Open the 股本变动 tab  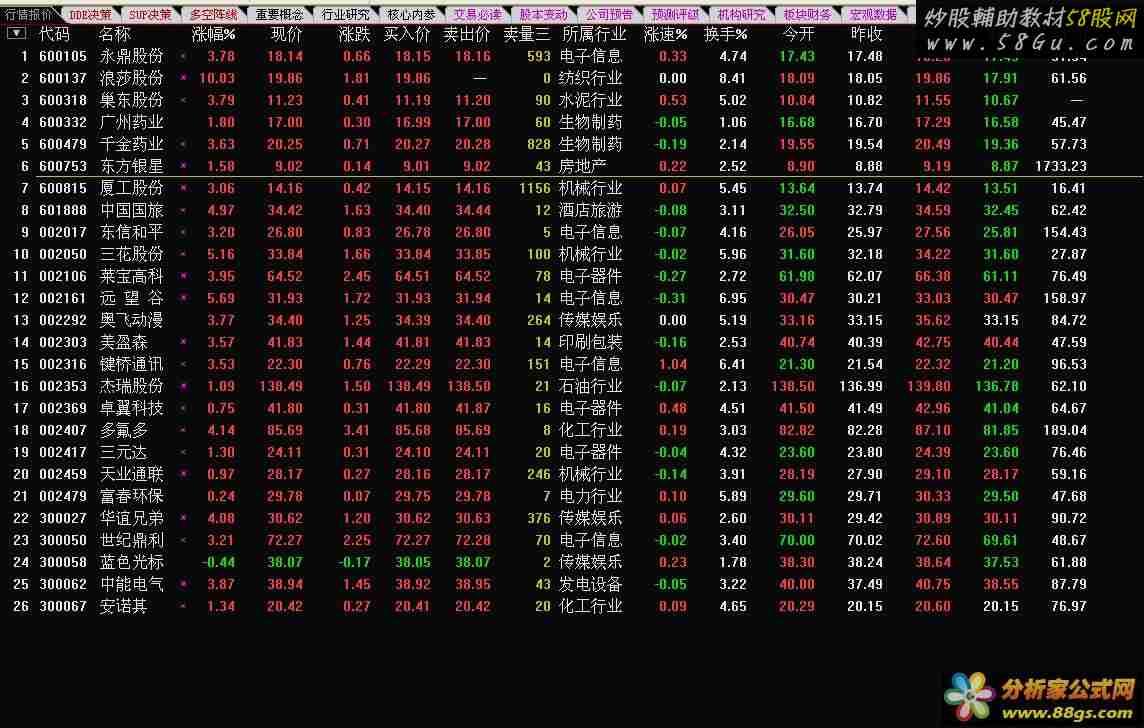(543, 14)
